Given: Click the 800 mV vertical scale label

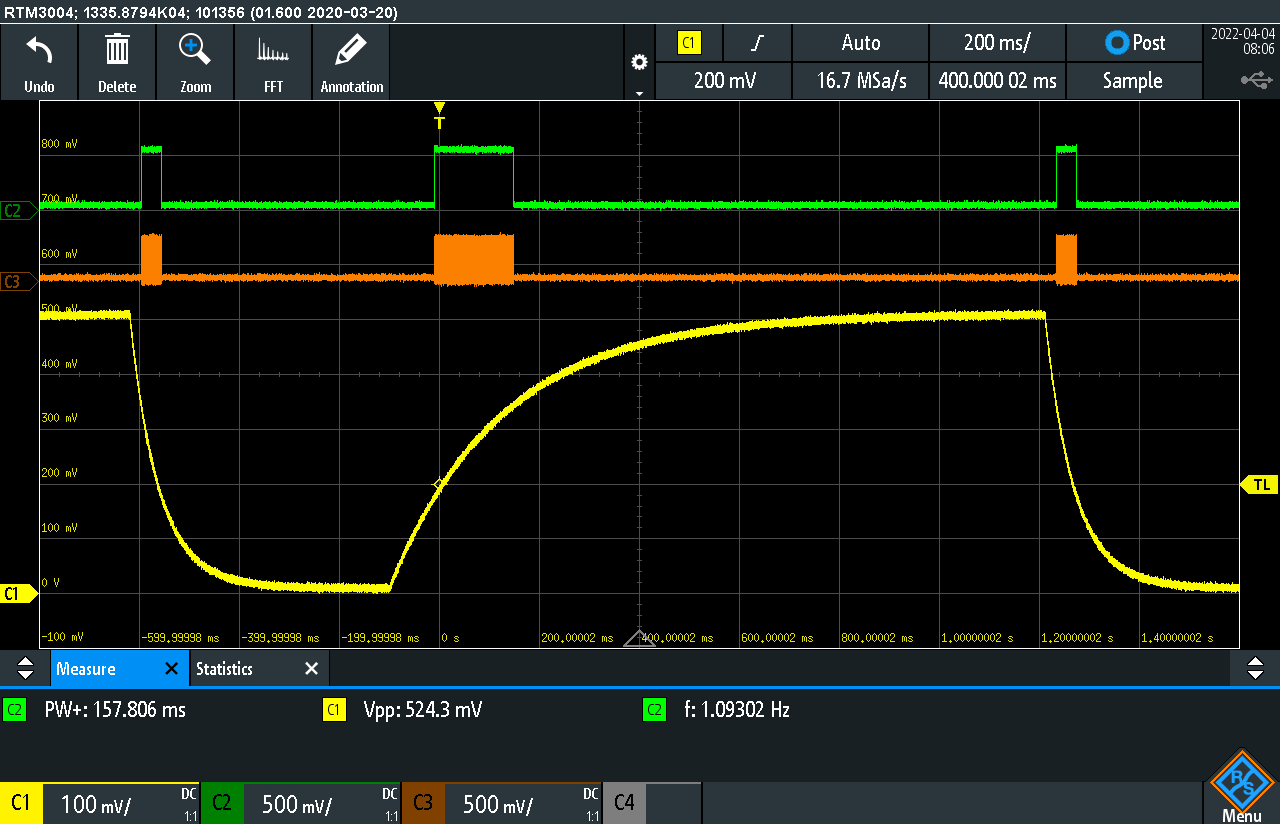Looking at the screenshot, I should pos(59,144).
